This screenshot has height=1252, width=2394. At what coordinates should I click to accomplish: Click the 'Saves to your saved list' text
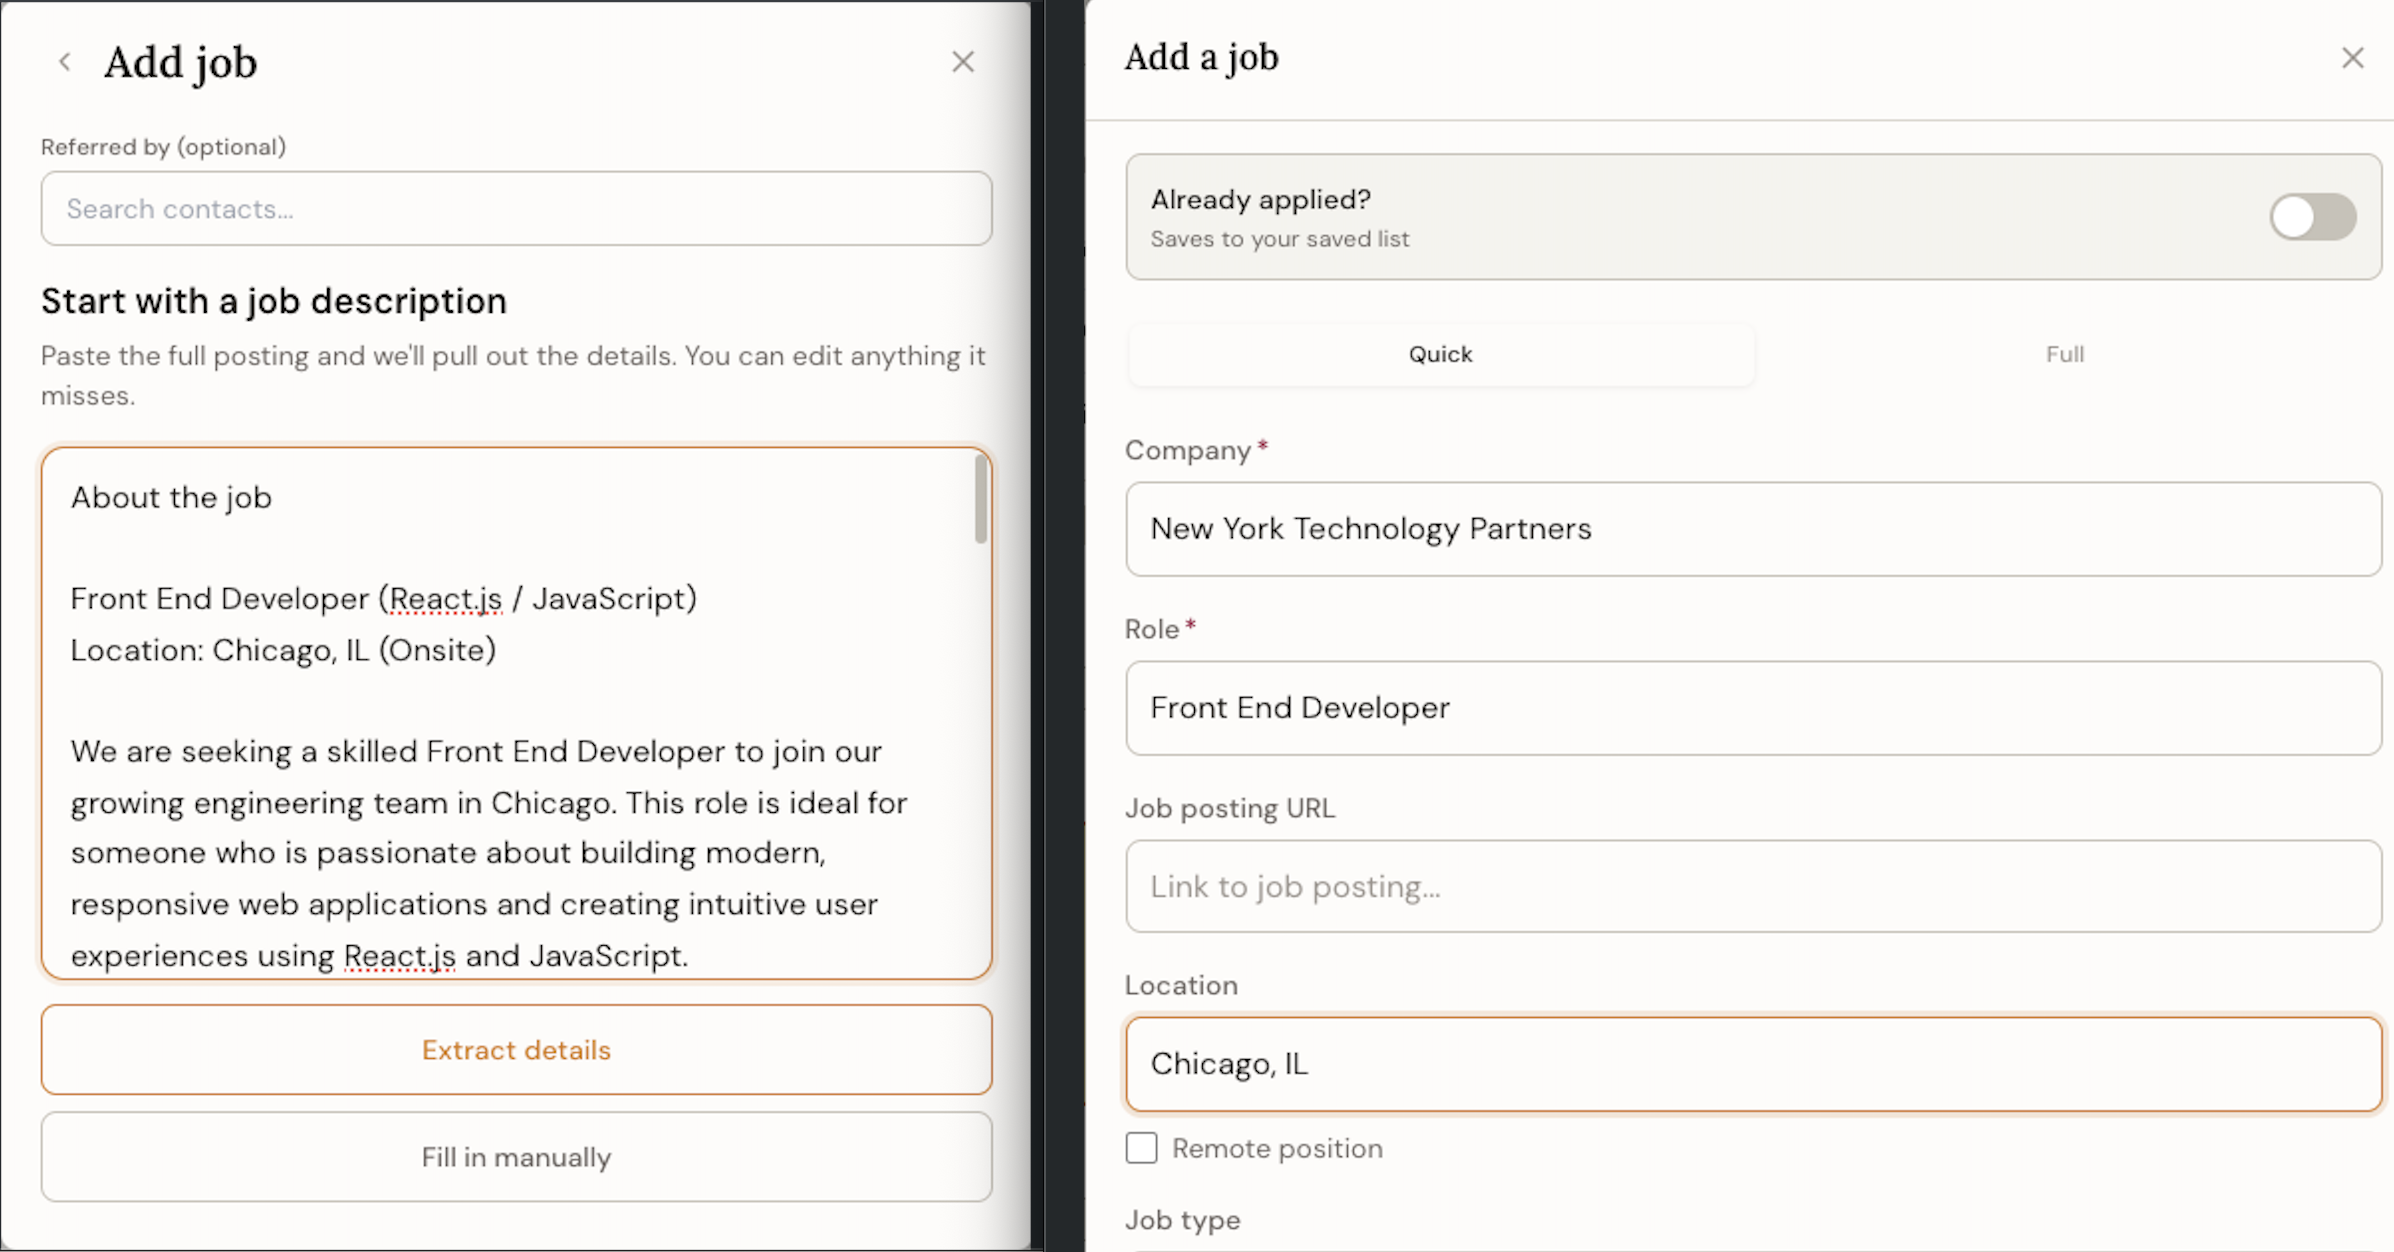pyautogui.click(x=1280, y=239)
